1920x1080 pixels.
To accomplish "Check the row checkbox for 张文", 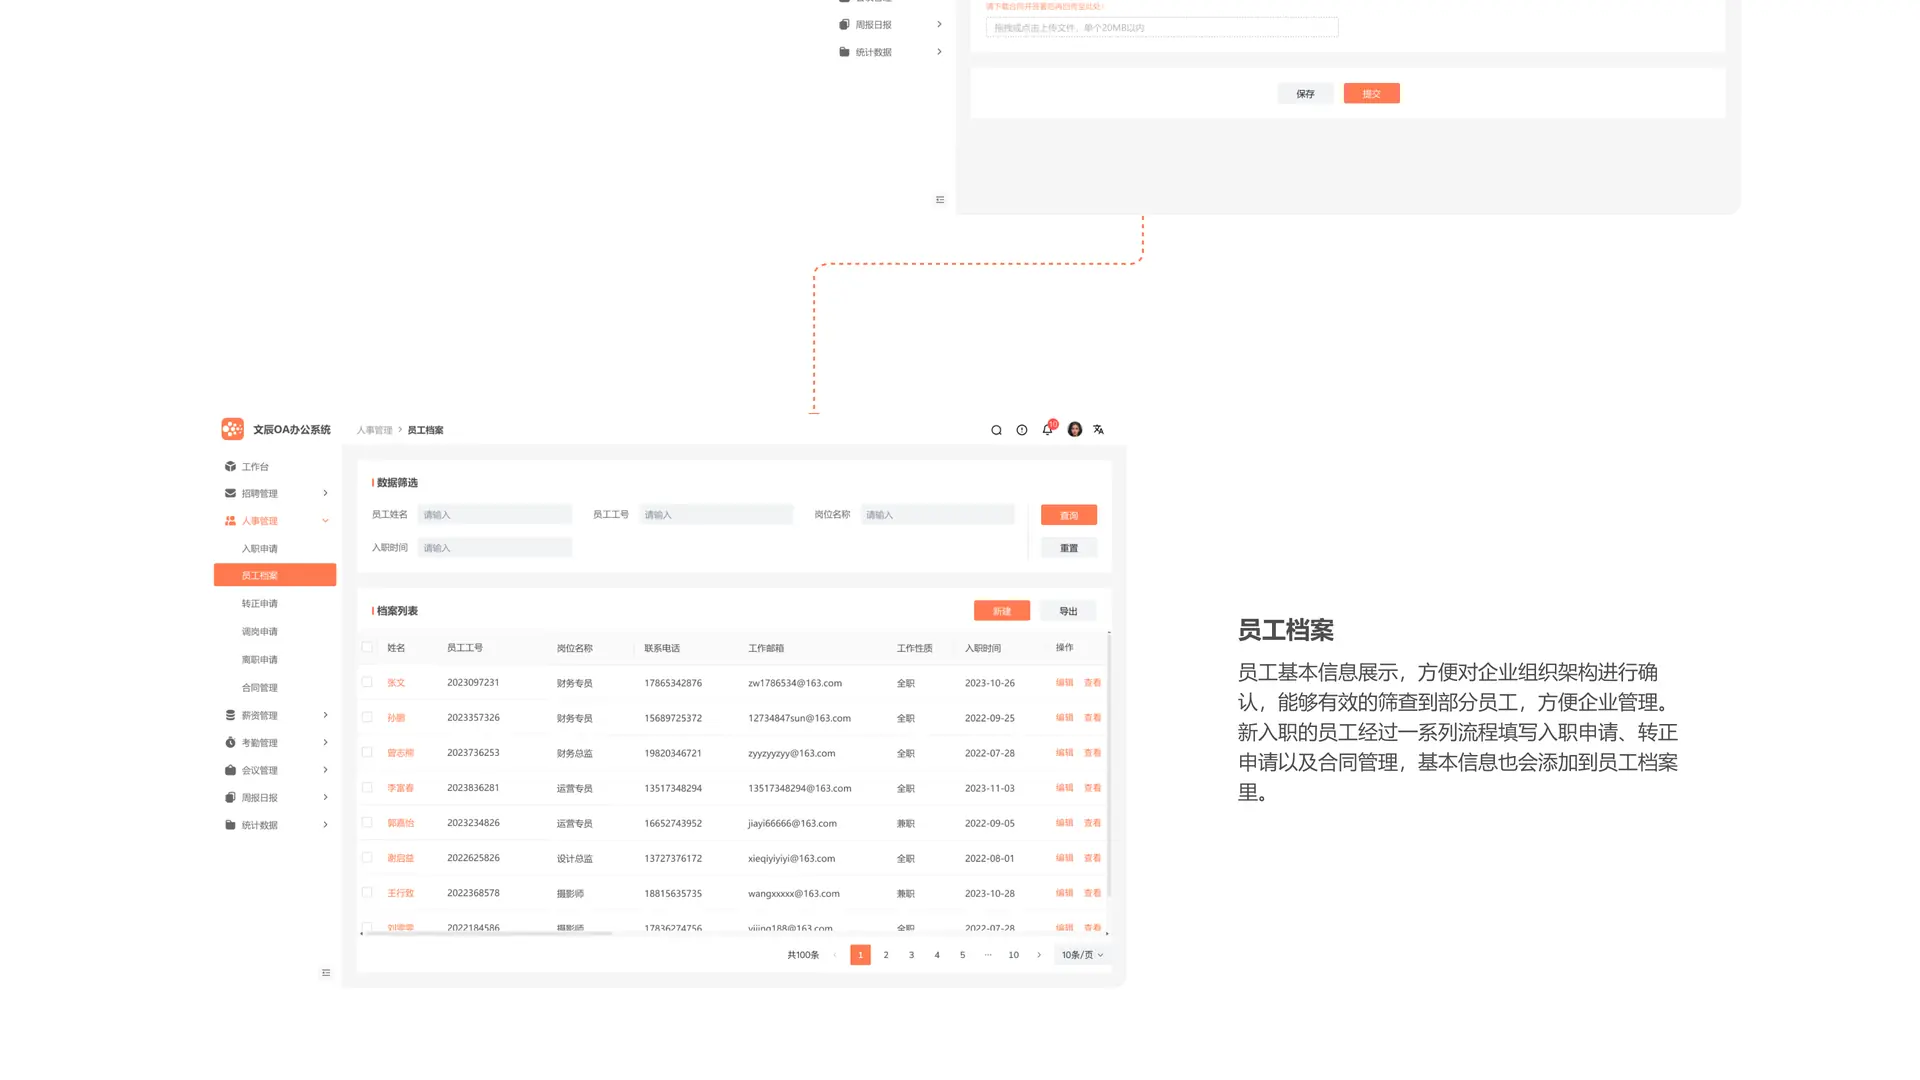I will tap(367, 682).
